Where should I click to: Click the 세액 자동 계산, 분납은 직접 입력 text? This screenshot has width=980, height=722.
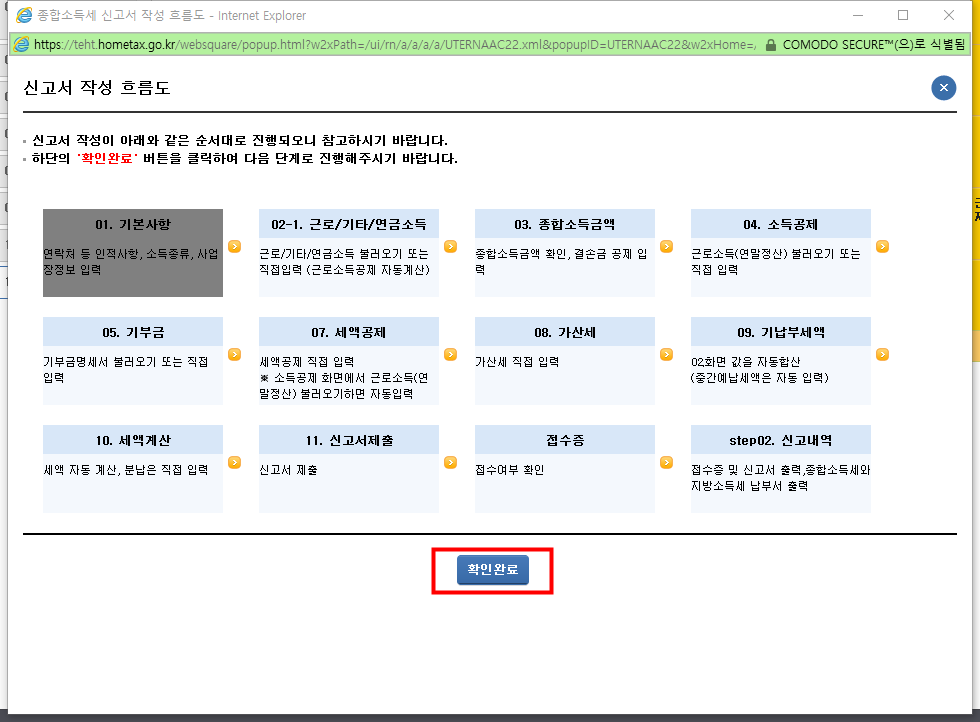[x=126, y=470]
